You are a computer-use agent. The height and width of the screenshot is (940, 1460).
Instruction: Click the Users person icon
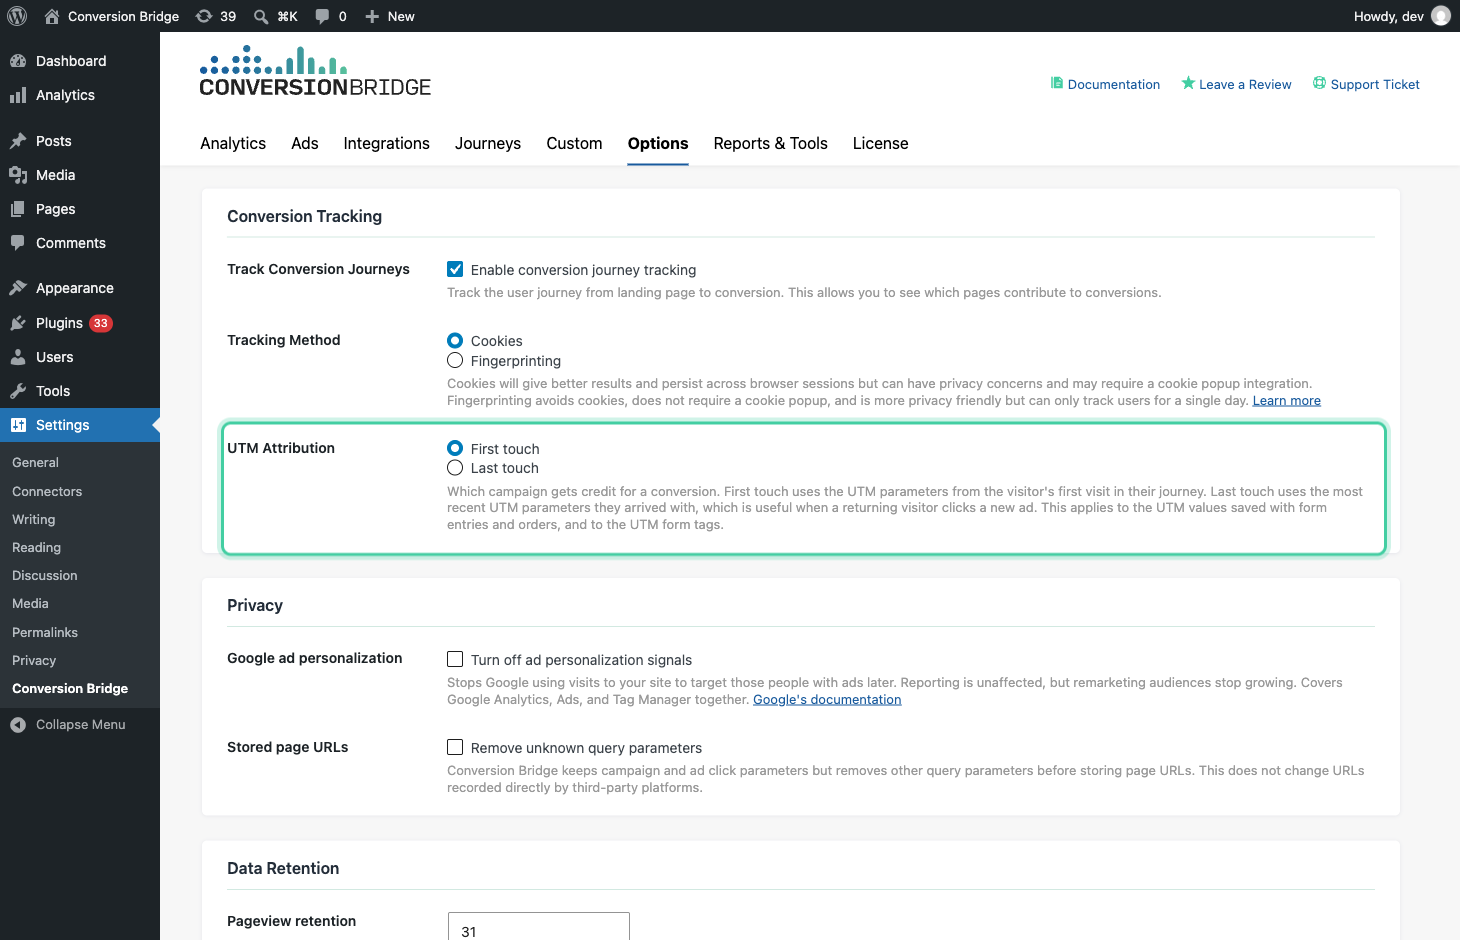click(18, 357)
